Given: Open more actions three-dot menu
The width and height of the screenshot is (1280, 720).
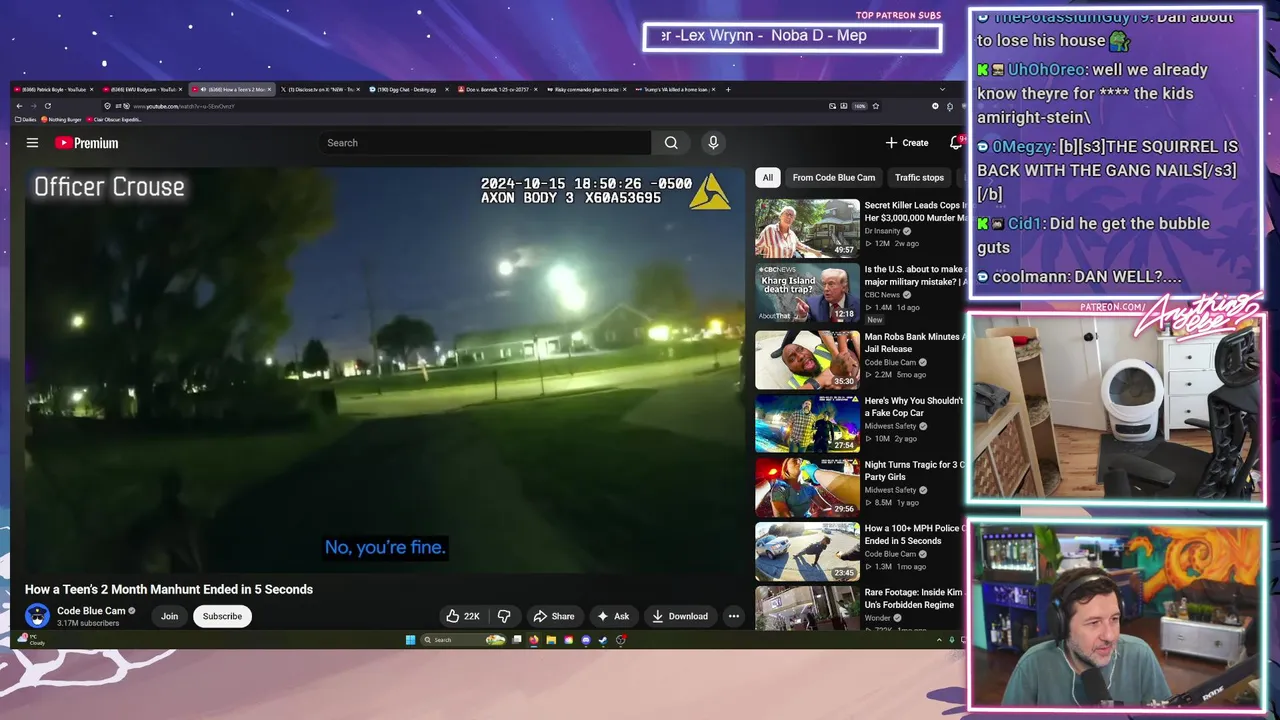Looking at the screenshot, I should [x=733, y=616].
